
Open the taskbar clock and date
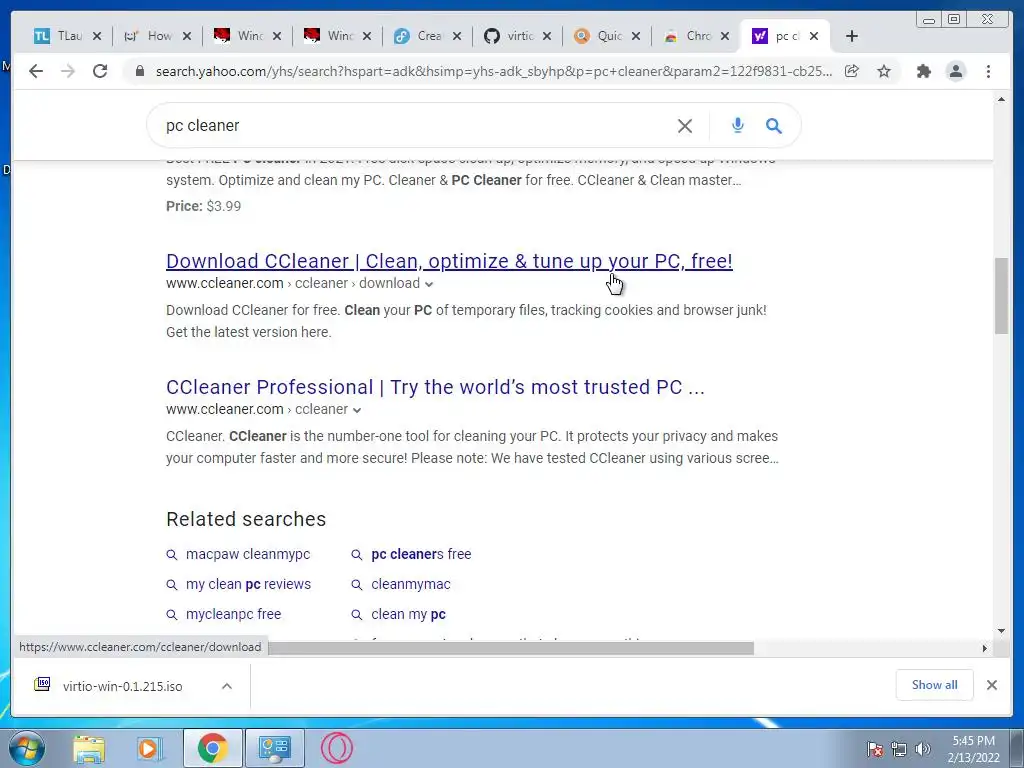(974, 749)
